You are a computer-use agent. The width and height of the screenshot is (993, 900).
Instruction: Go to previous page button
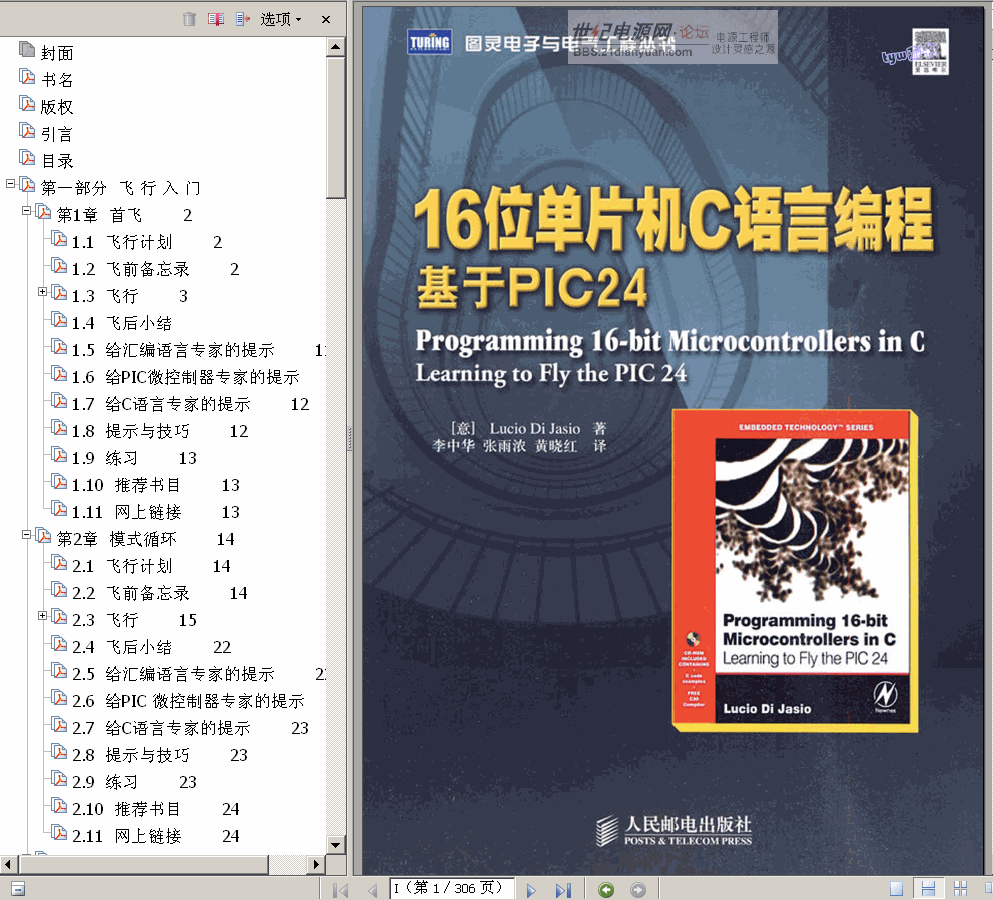[372, 890]
